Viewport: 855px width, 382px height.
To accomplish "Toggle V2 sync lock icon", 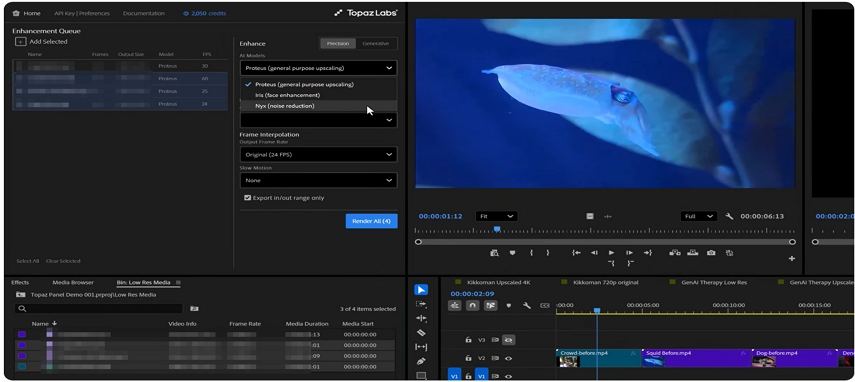I will click(495, 358).
